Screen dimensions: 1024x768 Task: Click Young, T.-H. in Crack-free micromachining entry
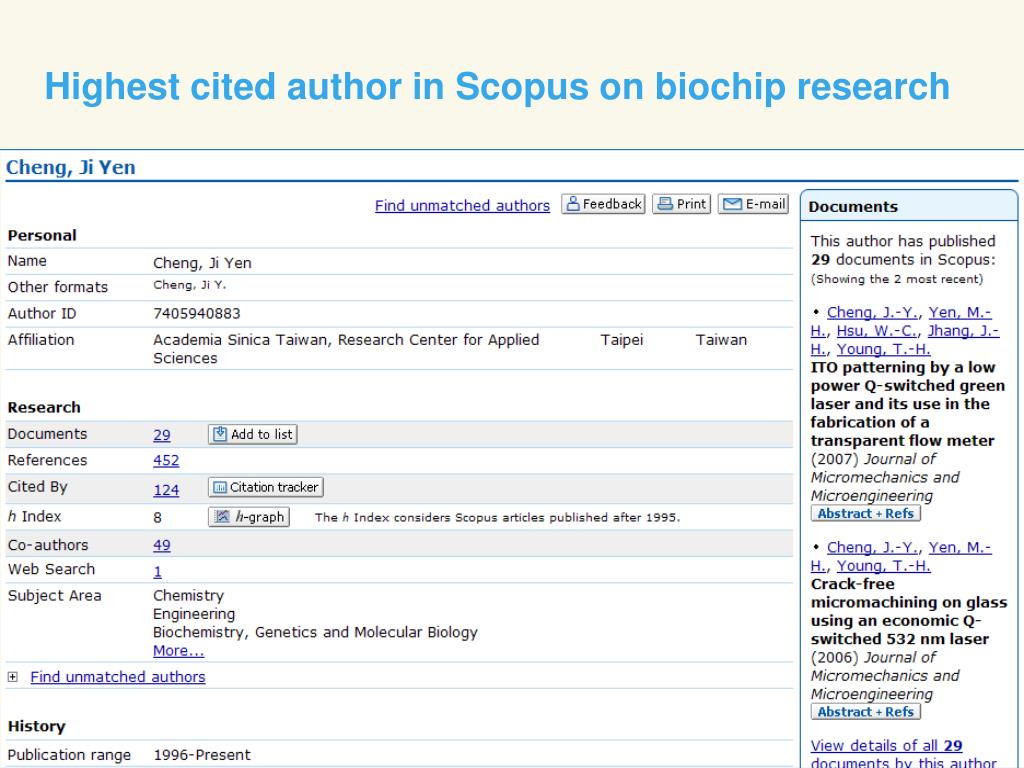point(884,566)
